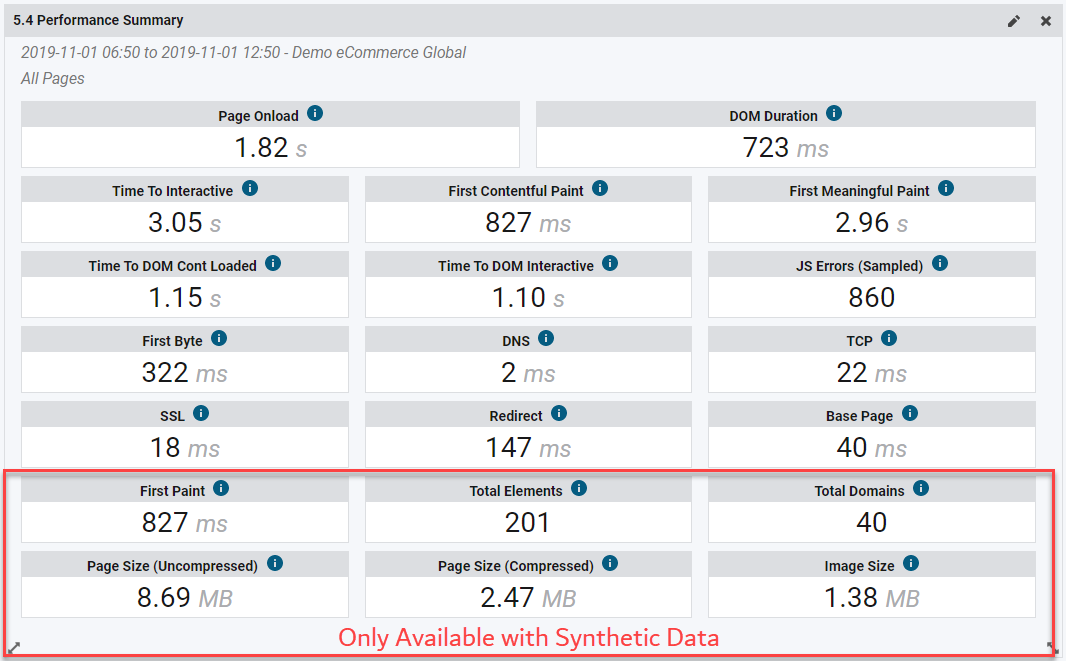
Task: Click the Total Elements value 201
Action: (x=527, y=522)
